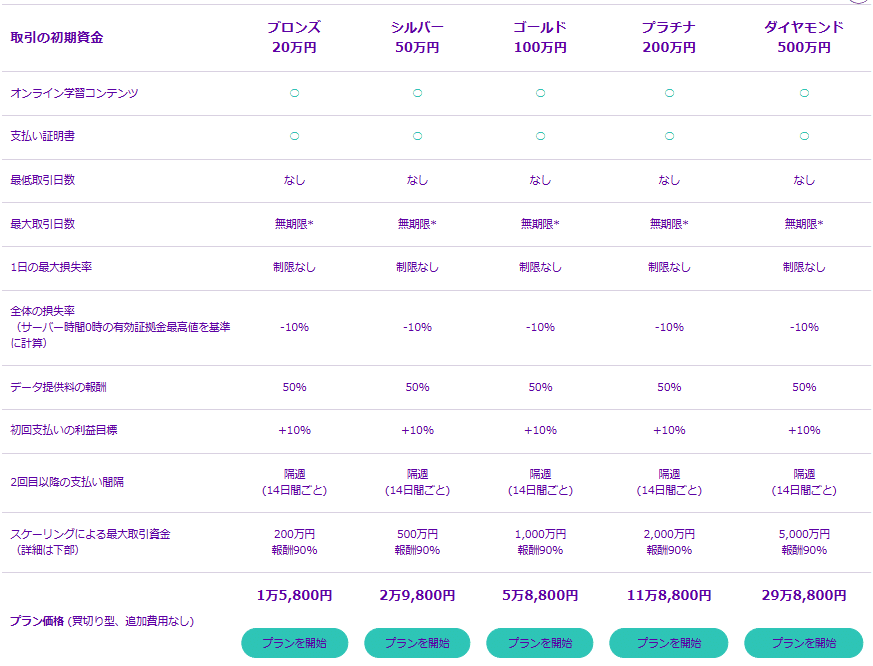This screenshot has height=666, width=873.
Task: Start the シルバー plan at 2万9,800円
Action: coord(417,643)
